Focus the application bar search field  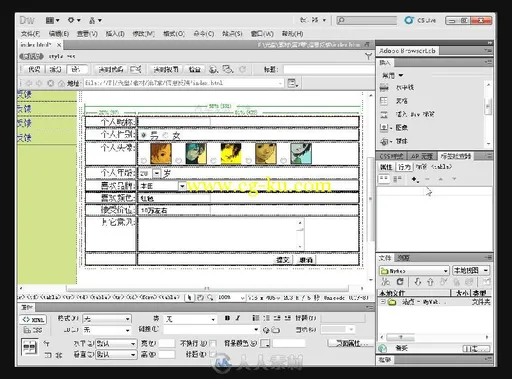tap(367, 20)
